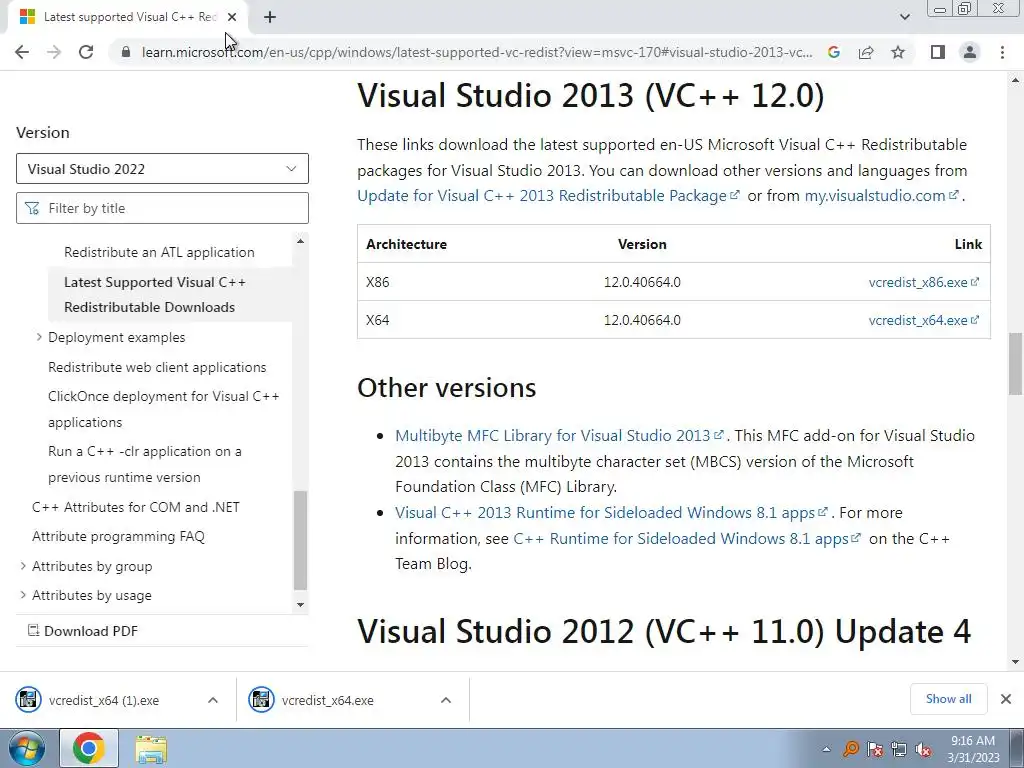The height and width of the screenshot is (768, 1024).
Task: Close the Latest supported Visual C++ tab
Action: click(232, 17)
